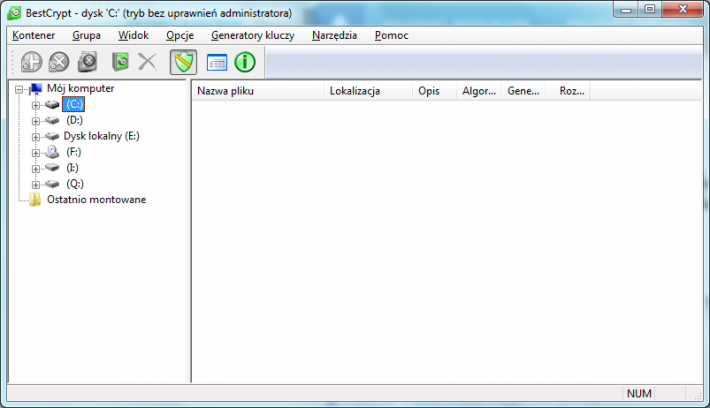Click the dismount container toolbar icon

pyautogui.click(x=59, y=62)
